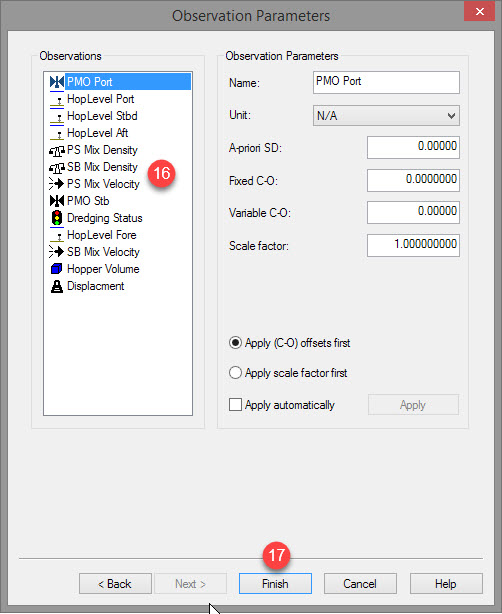Click the HopLevel Fore level icon
This screenshot has height=614, width=502.
[x=57, y=235]
